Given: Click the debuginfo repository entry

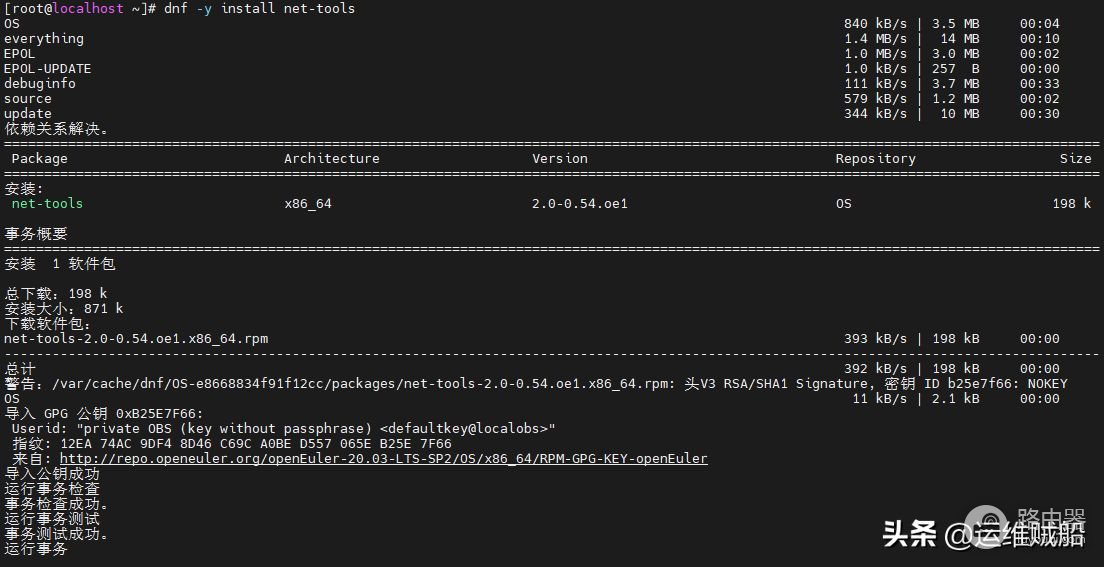Looking at the screenshot, I should 40,84.
